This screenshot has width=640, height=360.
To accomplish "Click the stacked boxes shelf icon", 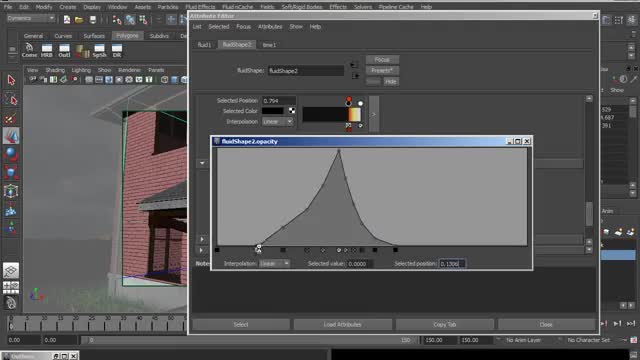I will coord(82,51).
